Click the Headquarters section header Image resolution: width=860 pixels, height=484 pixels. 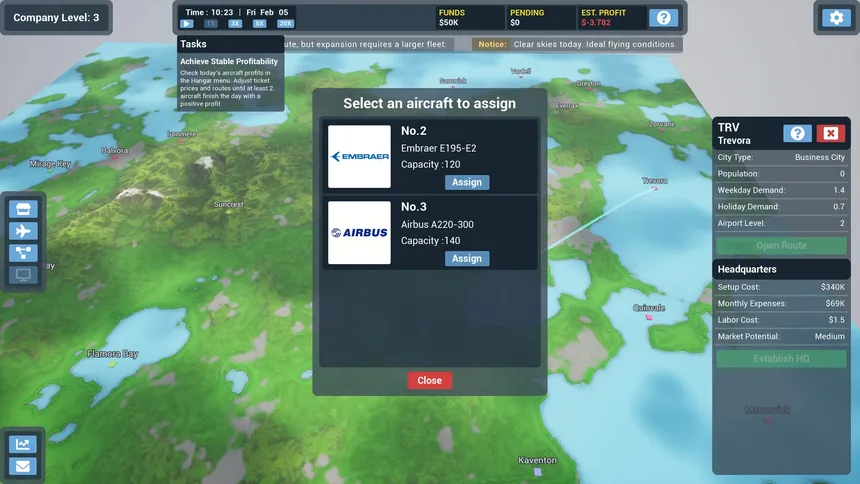tap(781, 269)
